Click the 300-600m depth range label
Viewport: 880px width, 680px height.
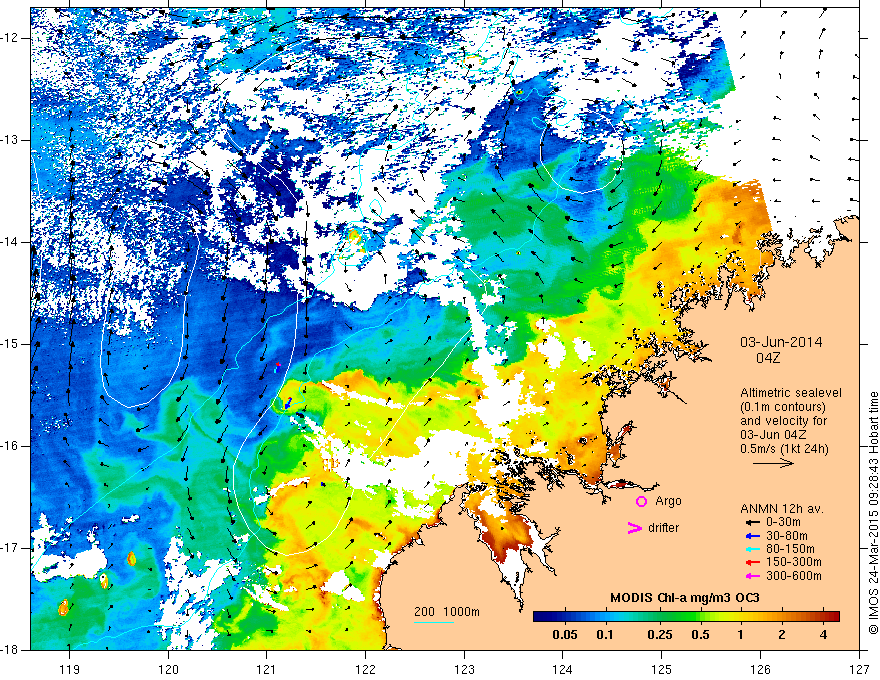tap(794, 576)
